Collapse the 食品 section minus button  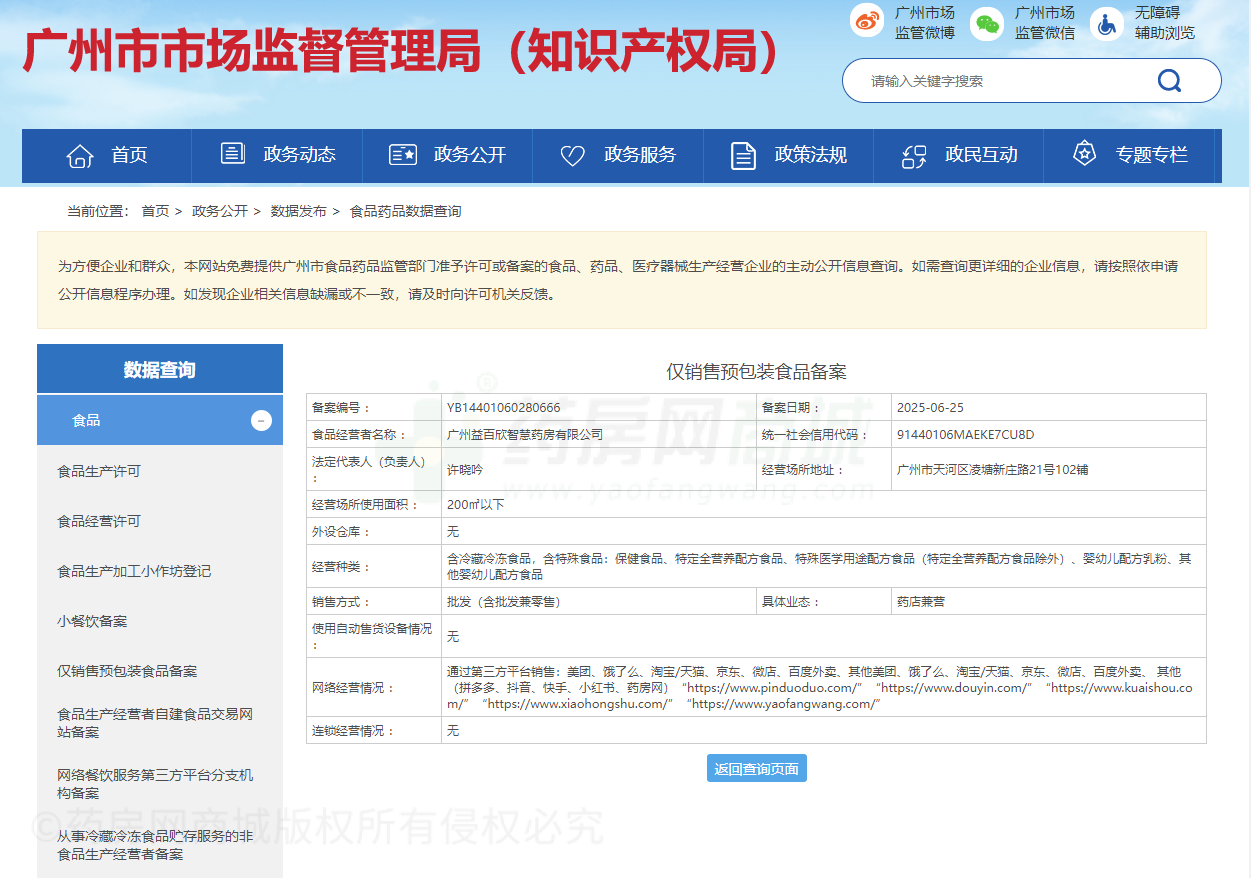[x=261, y=421]
